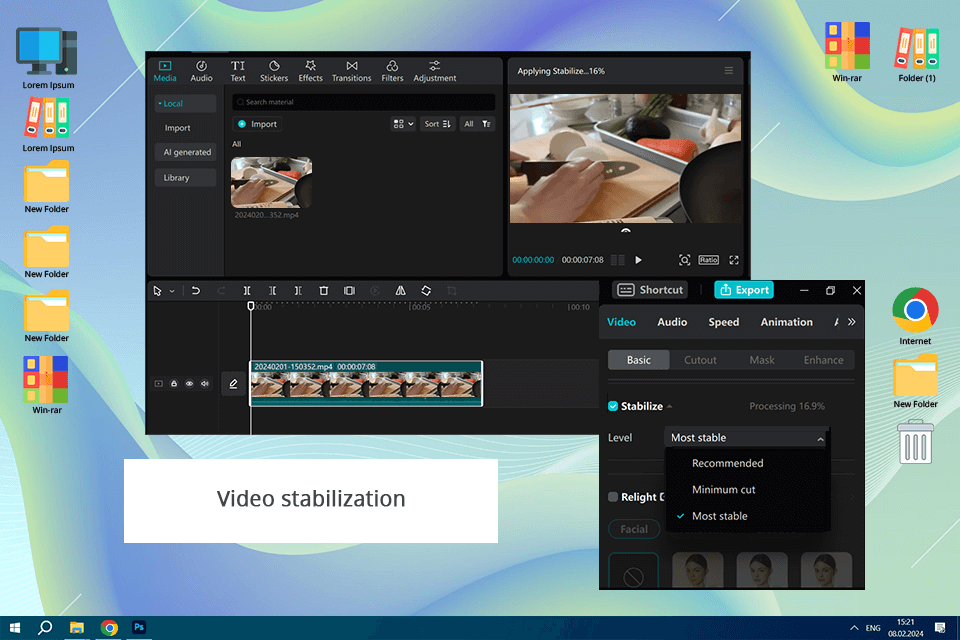This screenshot has height=640, width=960.
Task: Expand the grid view mode dropdown
Action: coord(403,124)
